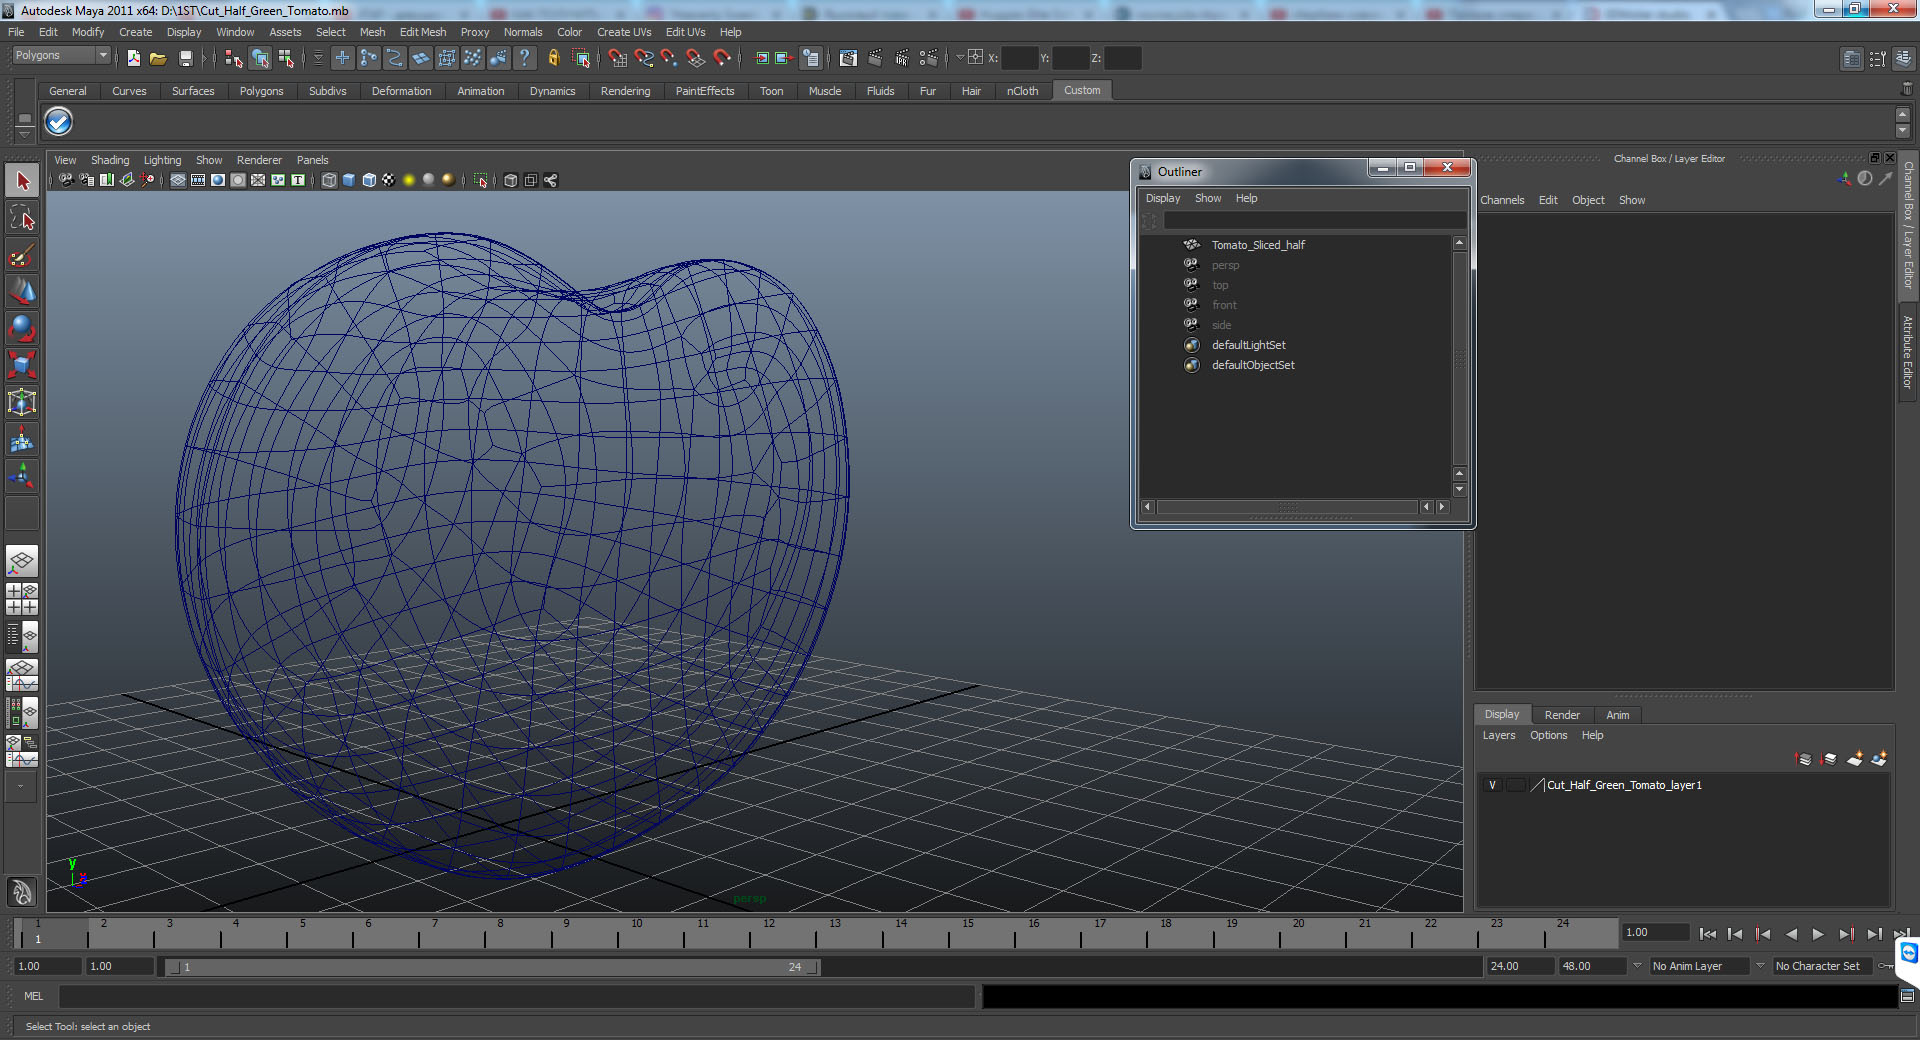
Task: Switch to the Polygons shelf tab
Action: pyautogui.click(x=261, y=91)
